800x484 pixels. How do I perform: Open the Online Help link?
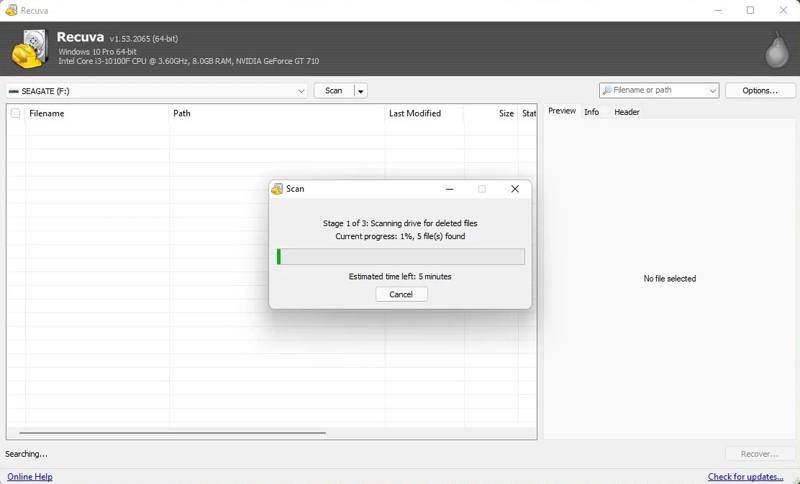tap(30, 477)
